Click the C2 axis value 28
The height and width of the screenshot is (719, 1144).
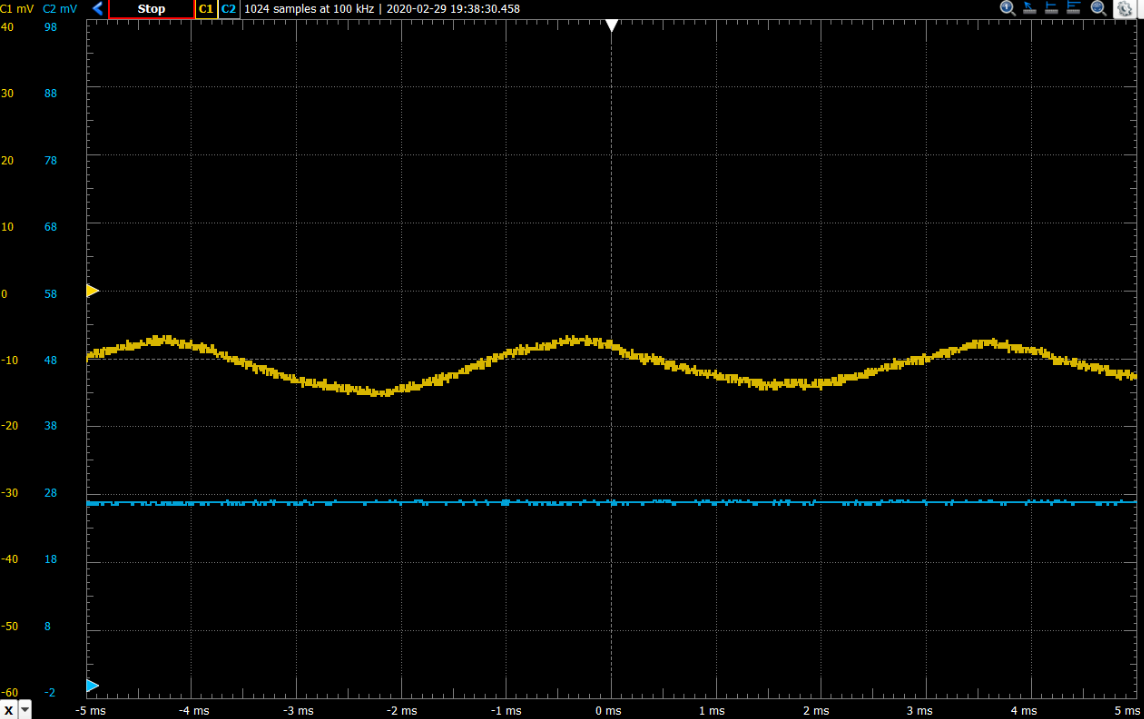click(50, 493)
